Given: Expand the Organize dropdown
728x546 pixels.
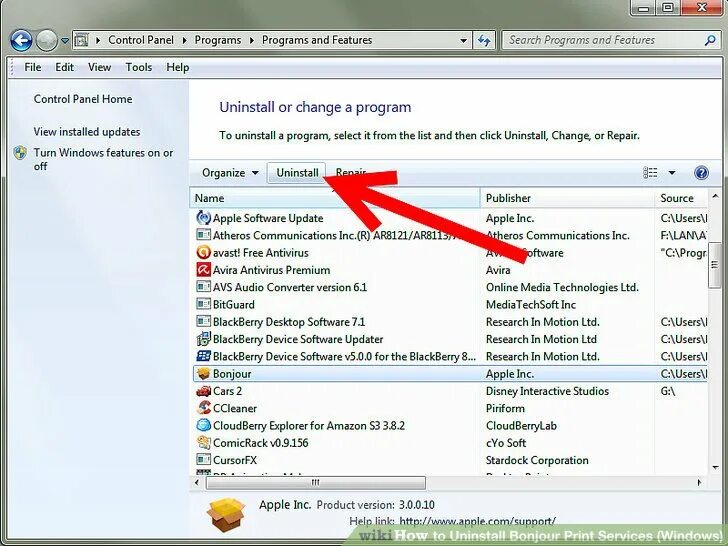Looking at the screenshot, I should coord(230,173).
